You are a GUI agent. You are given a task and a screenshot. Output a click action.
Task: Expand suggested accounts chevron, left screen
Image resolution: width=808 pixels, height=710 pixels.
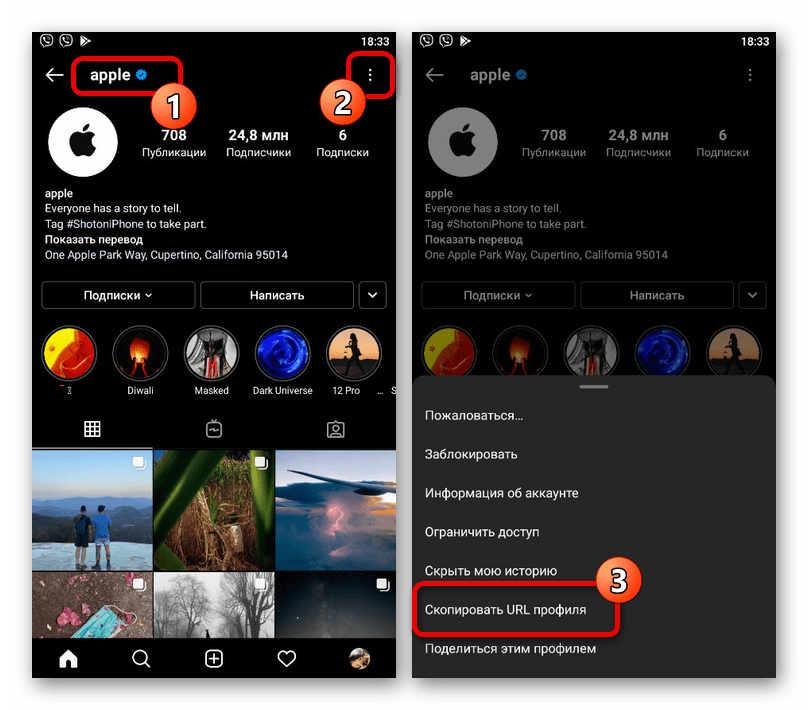pos(373,295)
